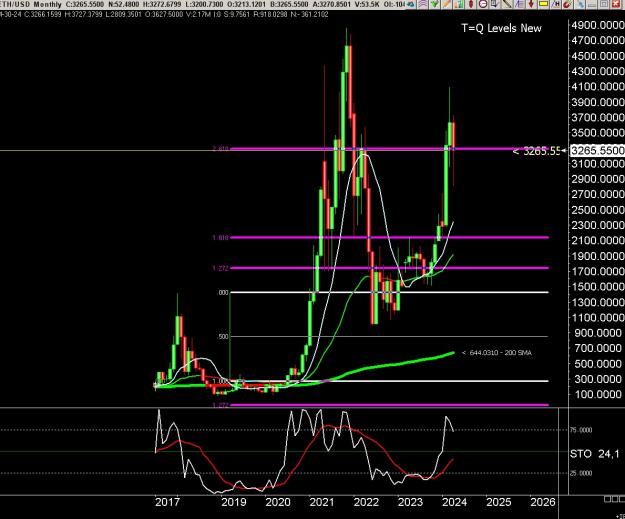Screen dimensions: 625x519
Task: Select the blue Fibonacci lines tool
Action: click(x=519, y=4)
